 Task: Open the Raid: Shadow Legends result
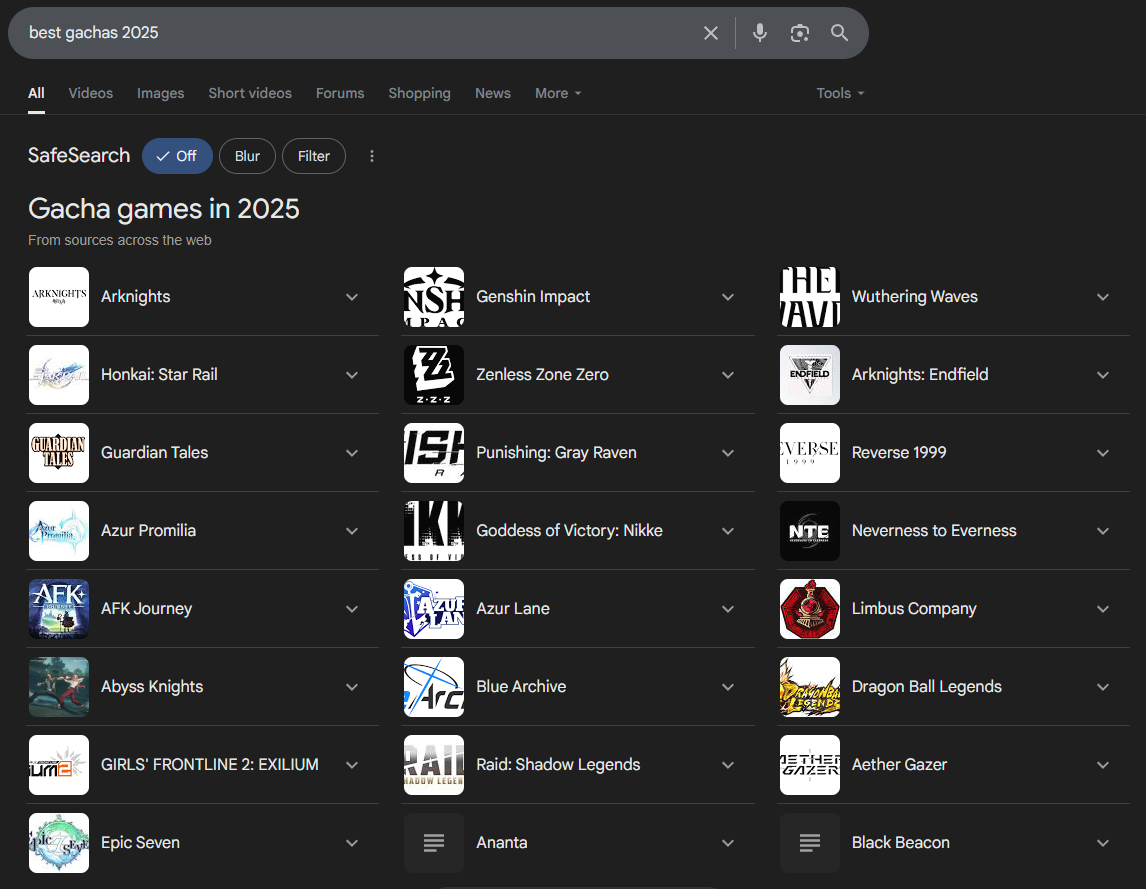point(558,765)
